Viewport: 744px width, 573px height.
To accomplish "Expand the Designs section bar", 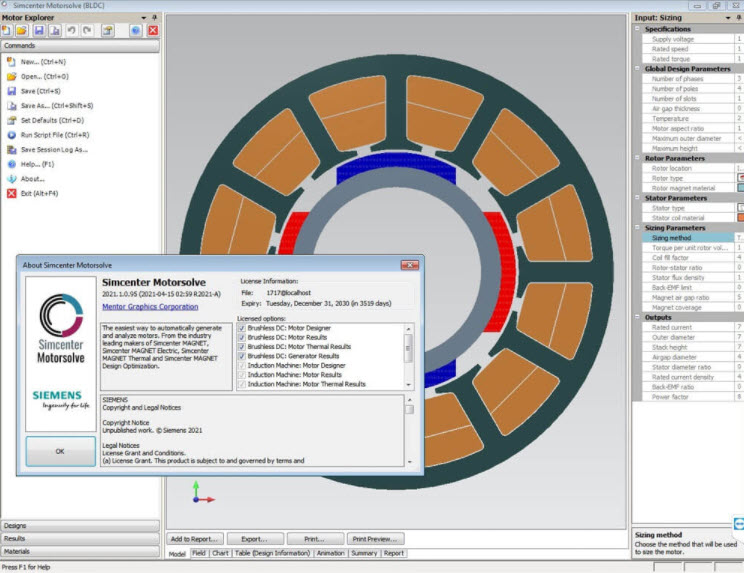I will pos(80,526).
